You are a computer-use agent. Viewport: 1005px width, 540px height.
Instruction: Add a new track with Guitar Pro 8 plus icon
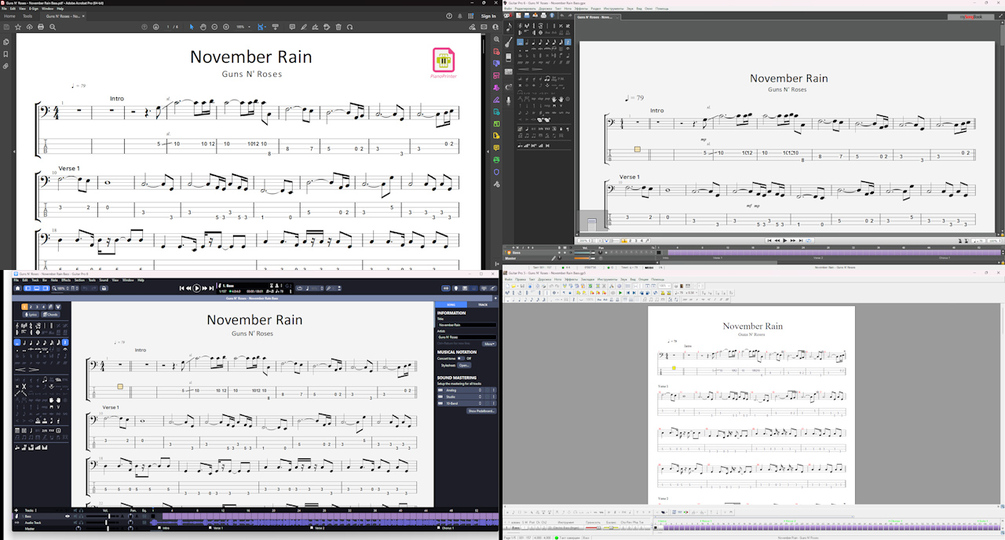point(16,511)
